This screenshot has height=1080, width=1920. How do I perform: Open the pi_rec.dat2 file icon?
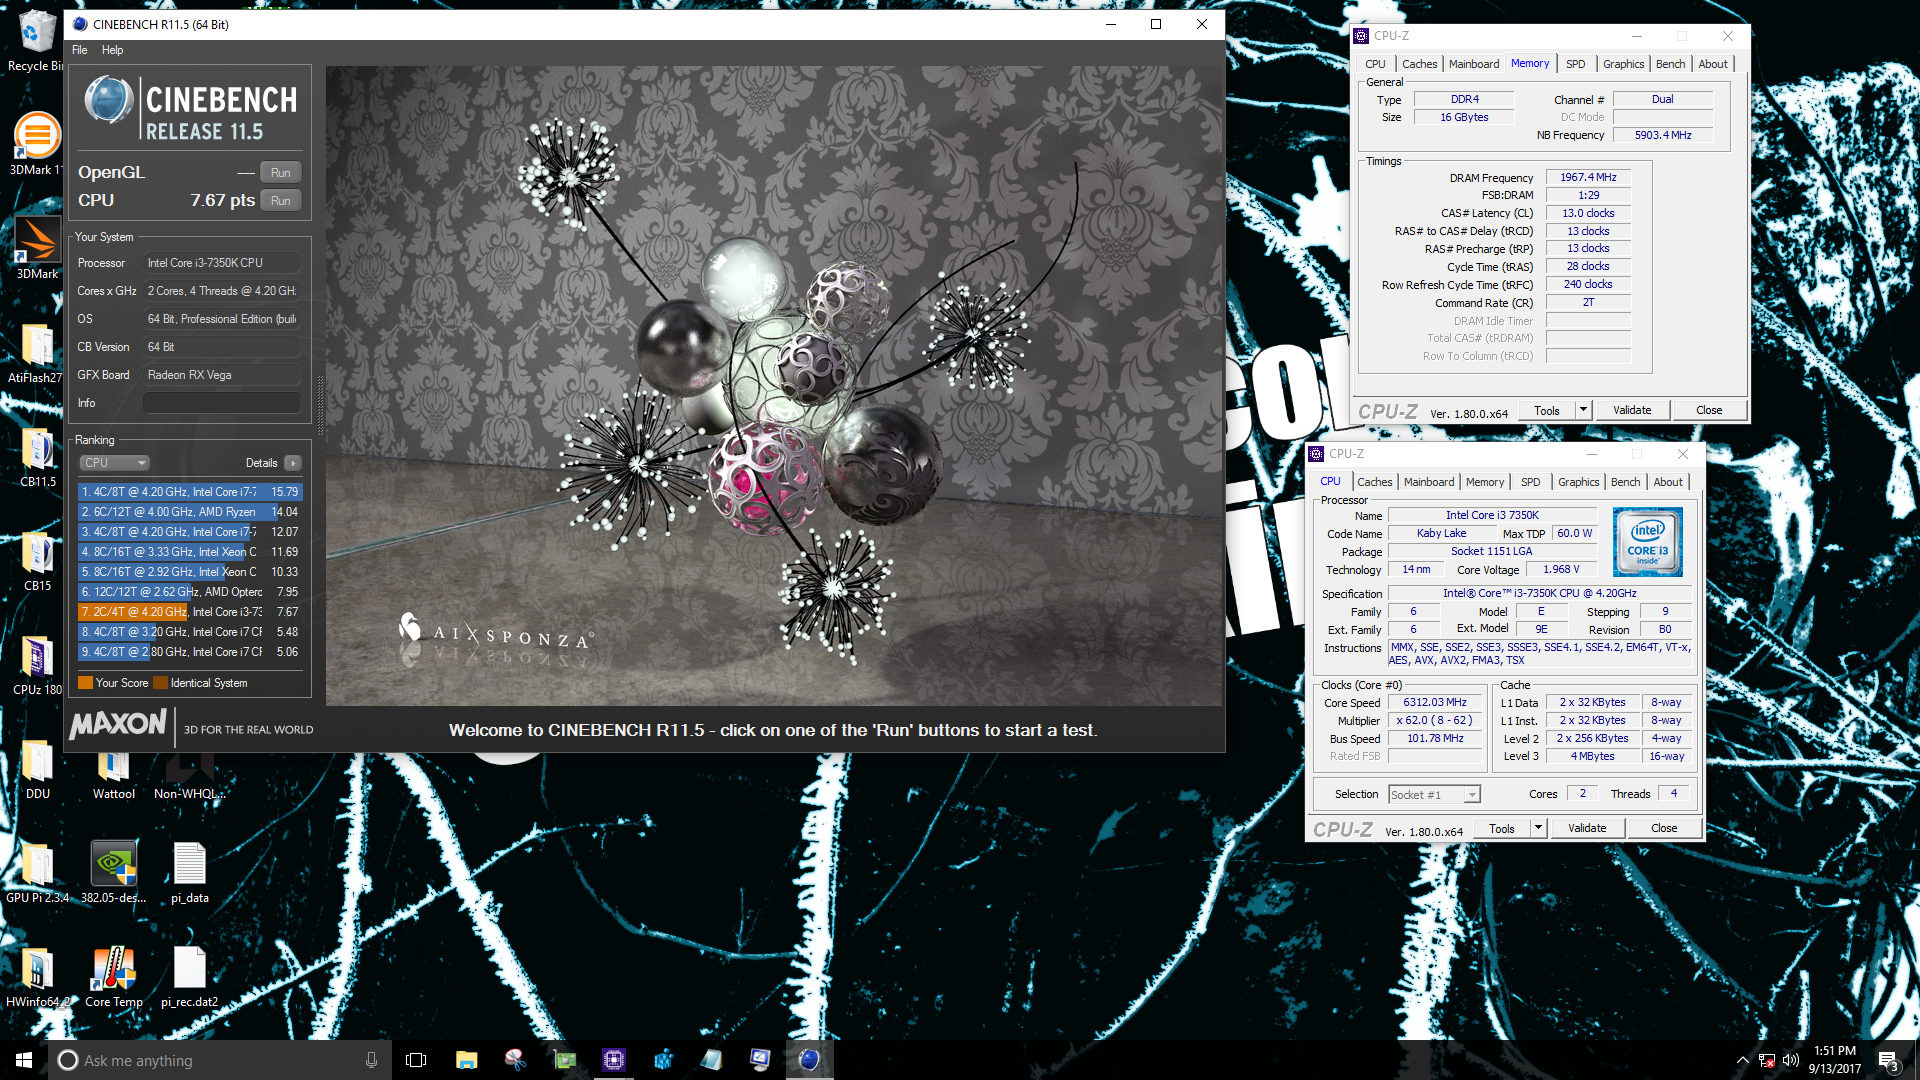[189, 977]
